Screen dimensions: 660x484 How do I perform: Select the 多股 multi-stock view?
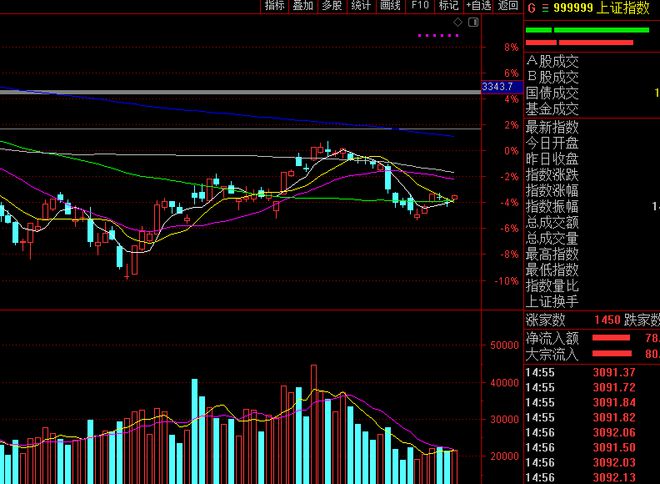point(332,6)
